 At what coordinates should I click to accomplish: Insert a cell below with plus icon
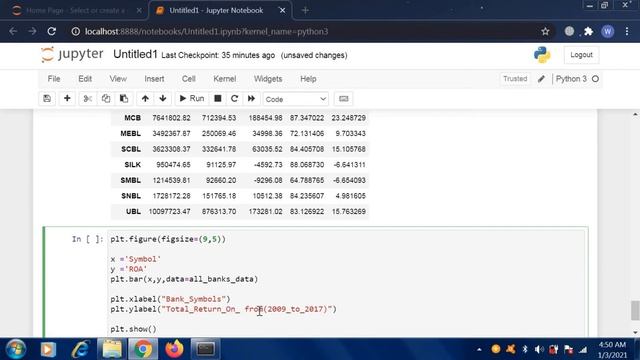click(x=67, y=99)
